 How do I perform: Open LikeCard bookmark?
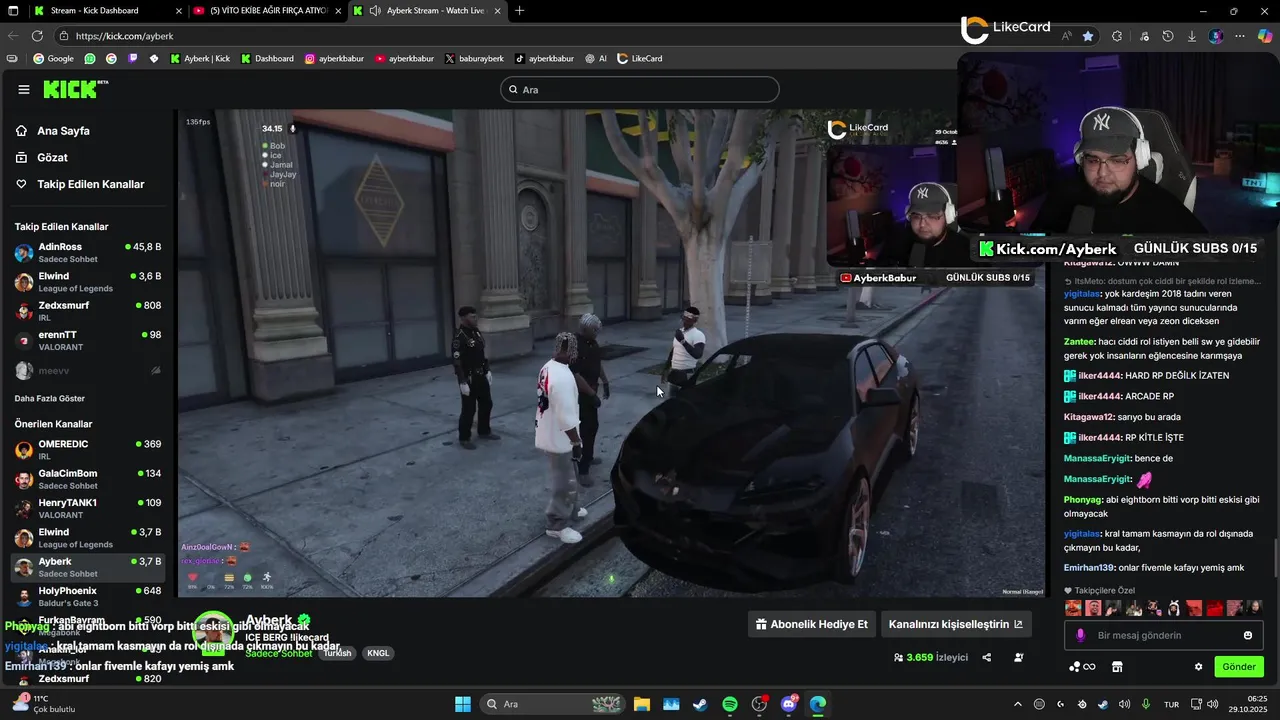(639, 58)
